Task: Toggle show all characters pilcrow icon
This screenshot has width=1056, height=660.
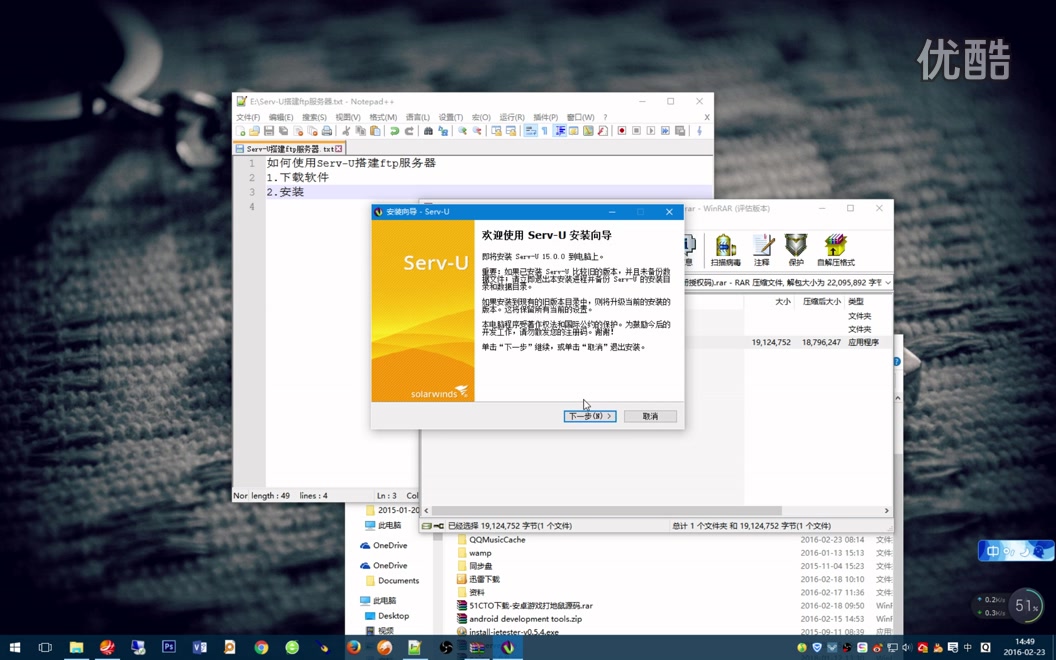Action: 545,131
